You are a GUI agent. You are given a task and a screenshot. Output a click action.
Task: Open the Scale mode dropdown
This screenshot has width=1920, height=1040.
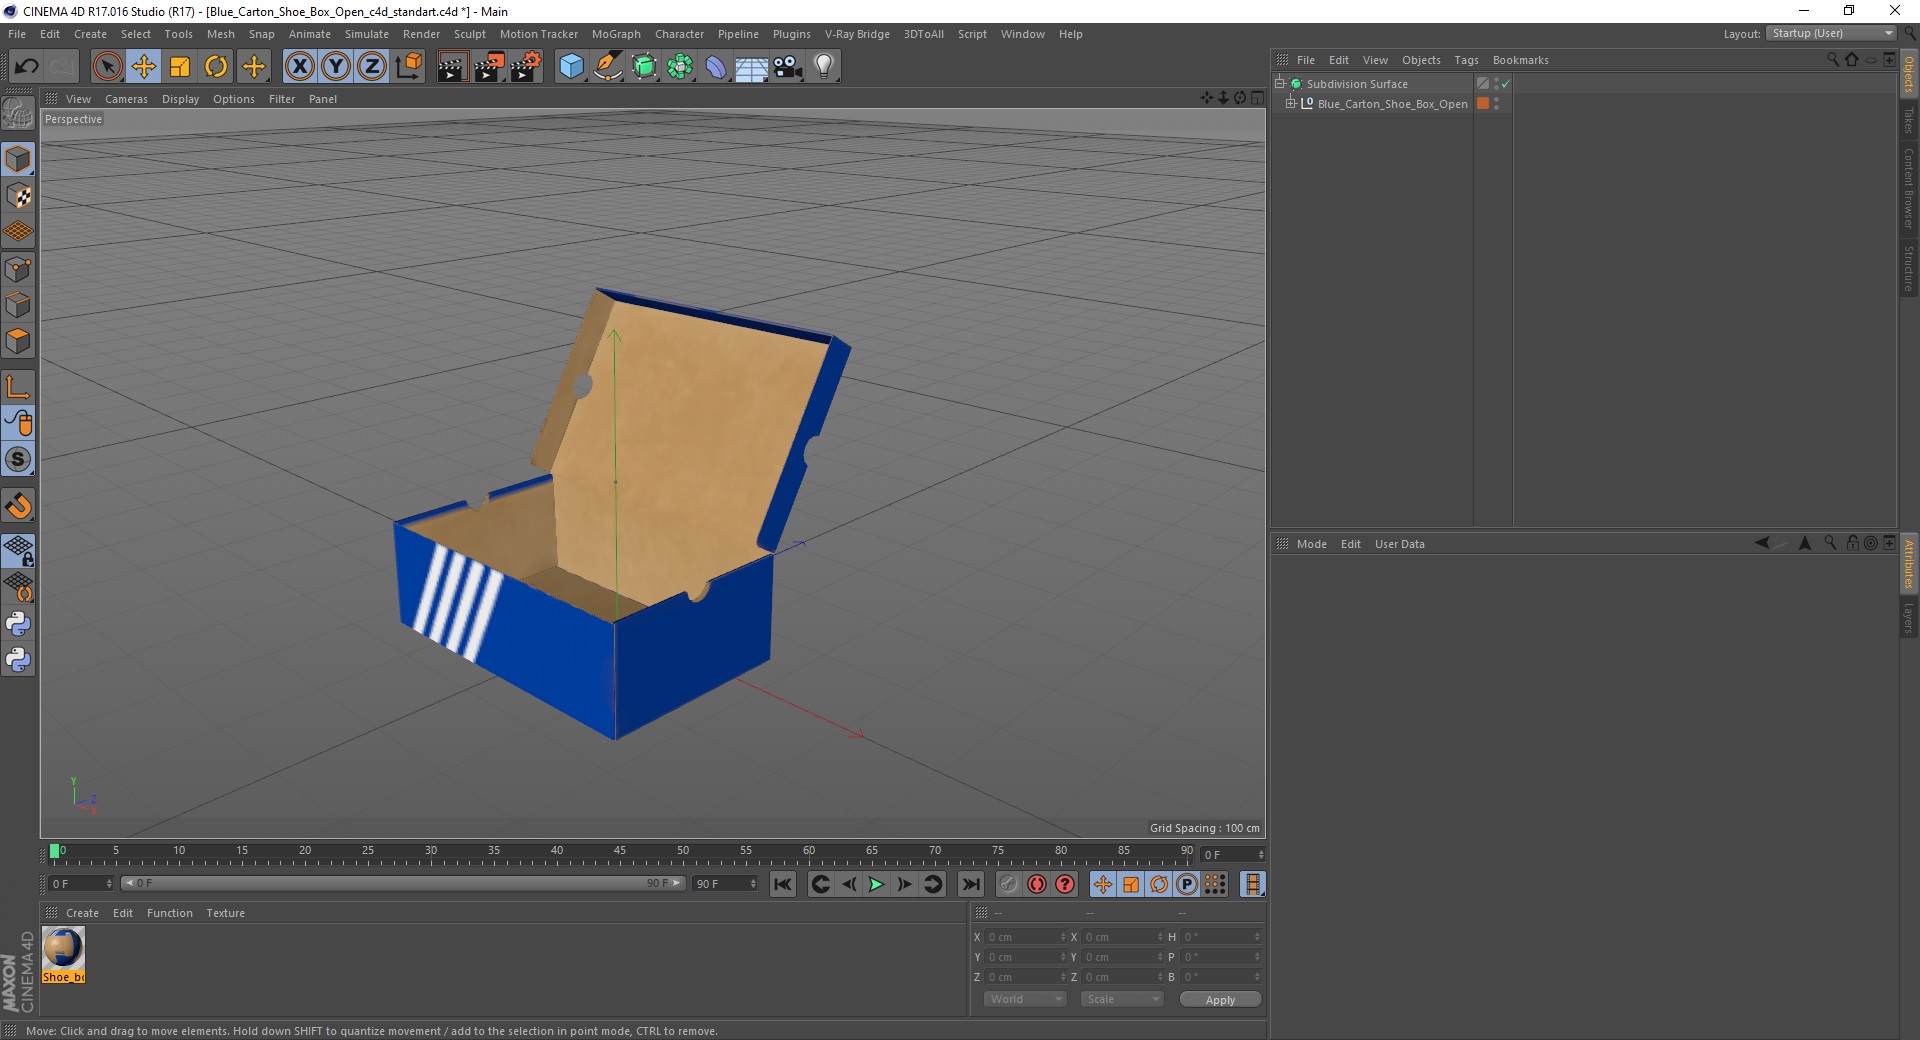(x=1122, y=999)
